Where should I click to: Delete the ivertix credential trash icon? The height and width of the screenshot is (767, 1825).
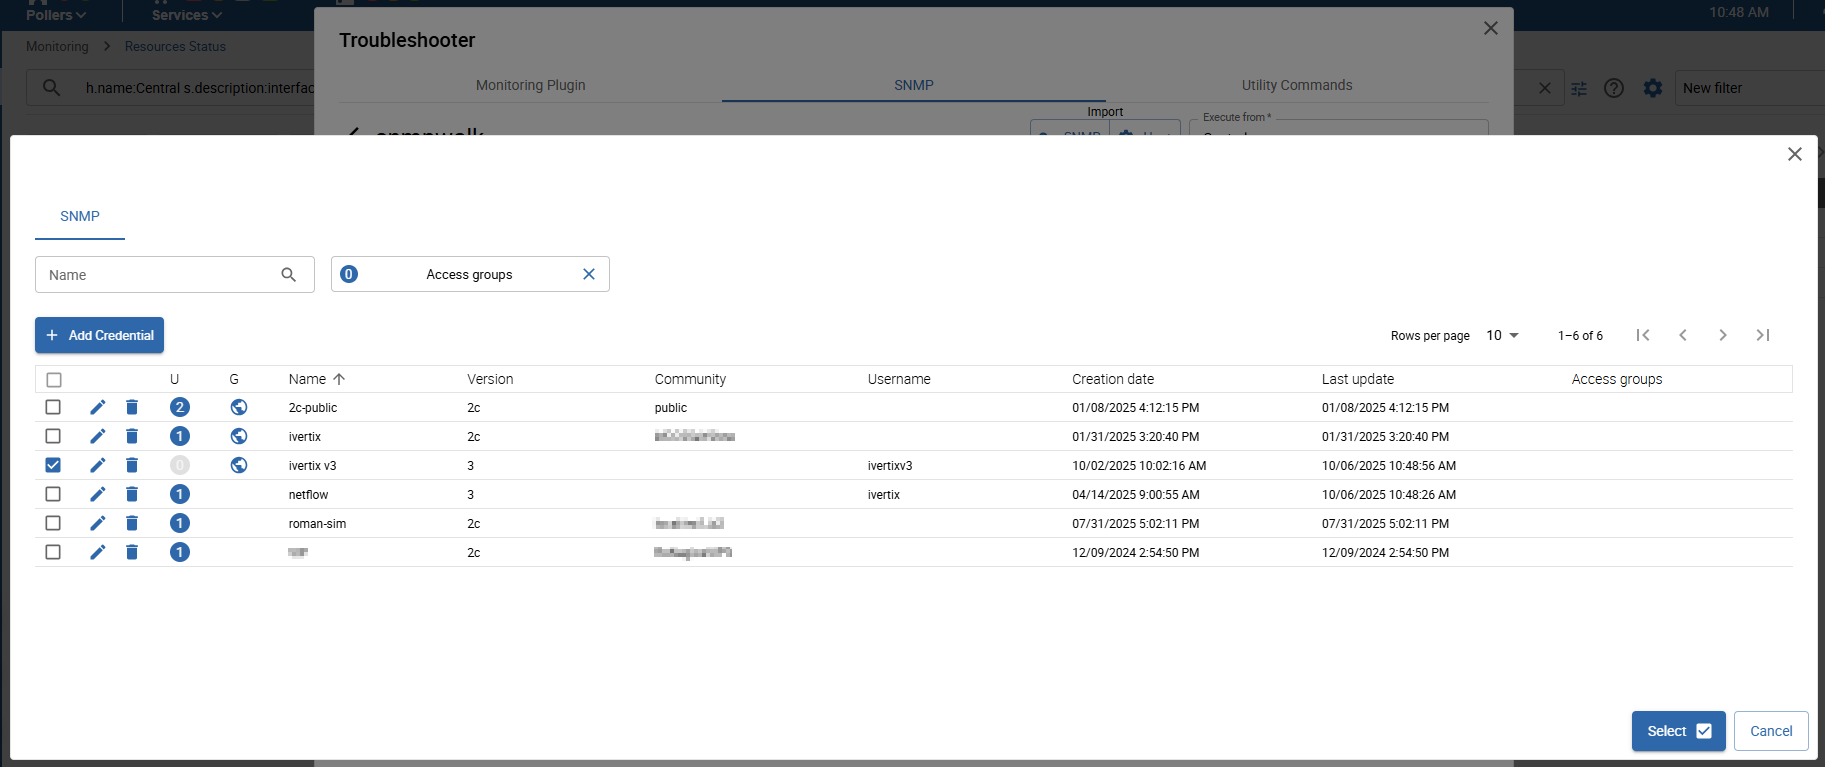pos(132,436)
